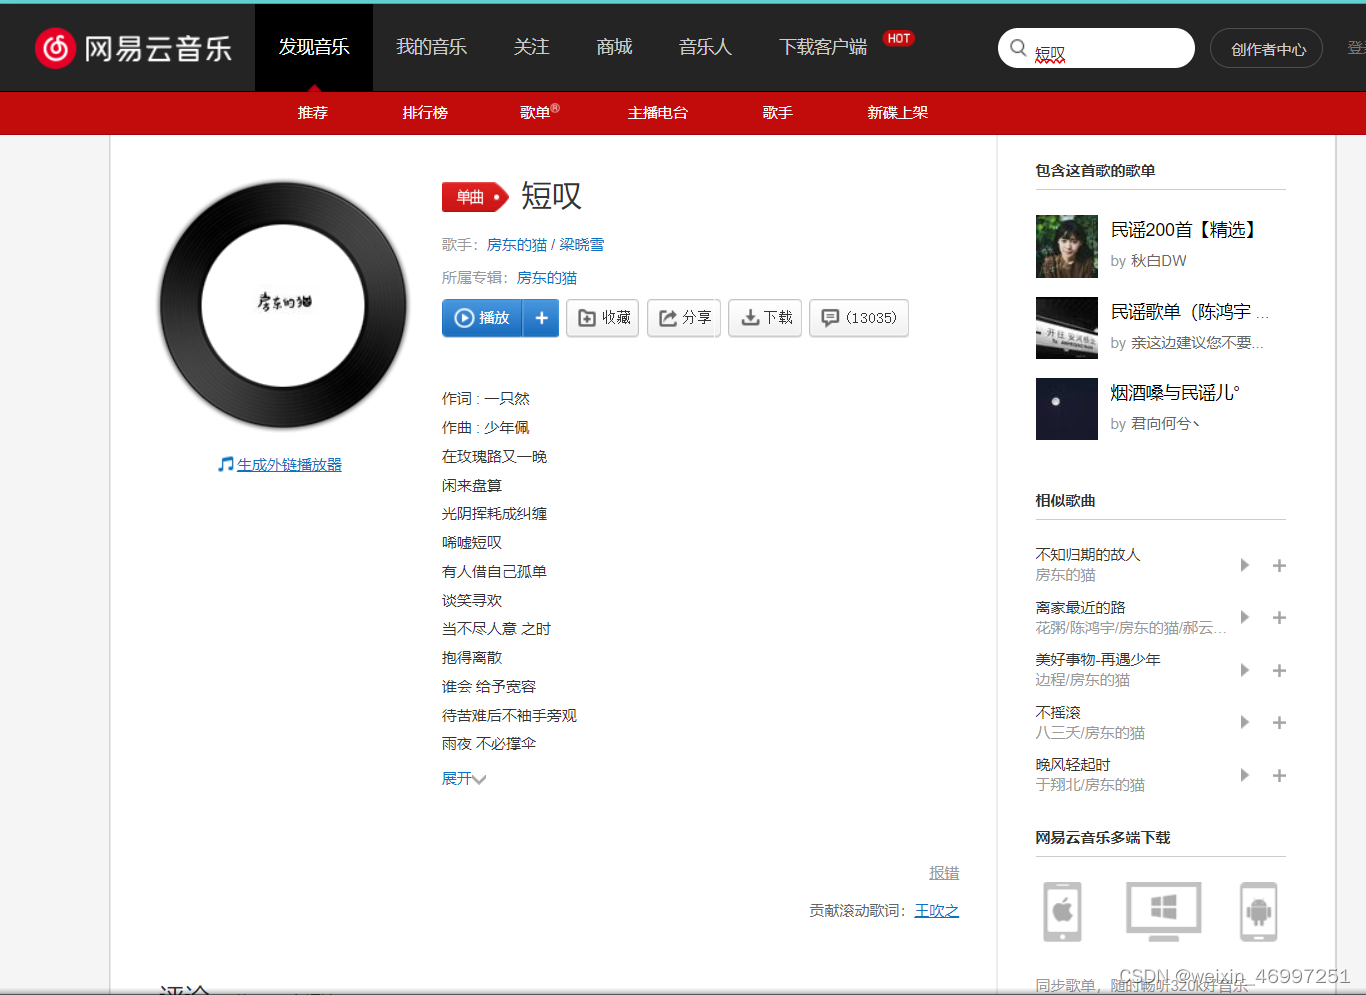The width and height of the screenshot is (1366, 995).
Task: Play 晚风轻起时 from similar songs
Action: [x=1245, y=775]
